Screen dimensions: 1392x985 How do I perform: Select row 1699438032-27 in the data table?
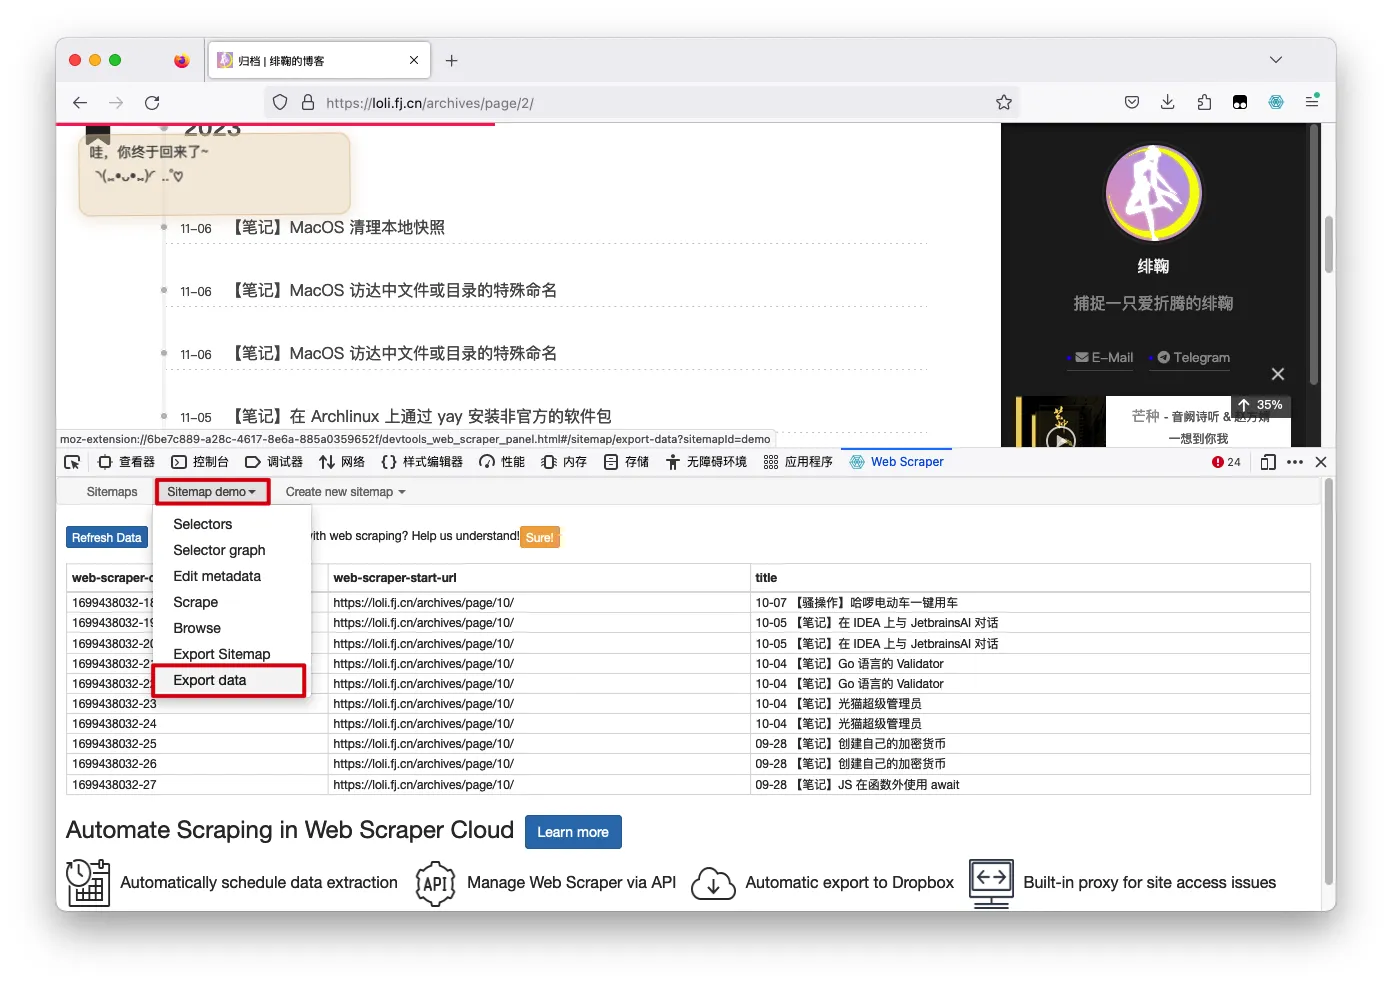tap(688, 785)
